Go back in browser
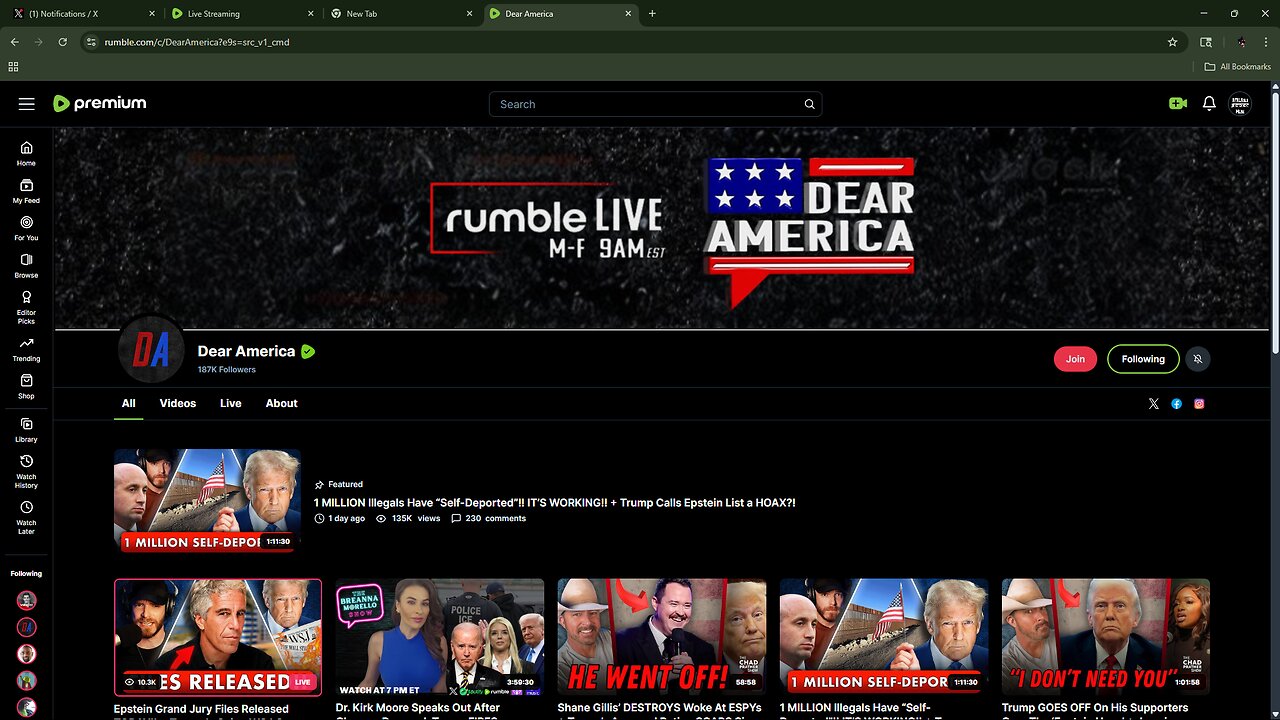 coord(15,42)
